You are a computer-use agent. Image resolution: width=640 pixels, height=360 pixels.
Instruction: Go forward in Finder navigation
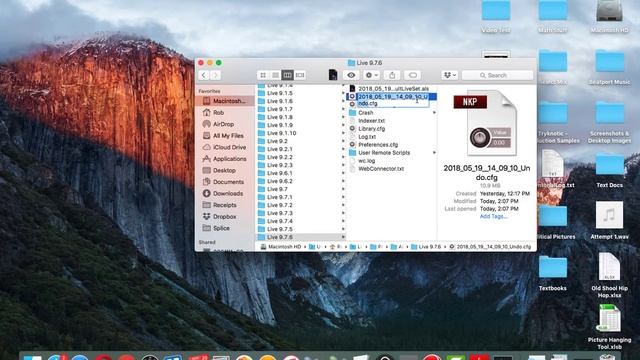(216, 75)
